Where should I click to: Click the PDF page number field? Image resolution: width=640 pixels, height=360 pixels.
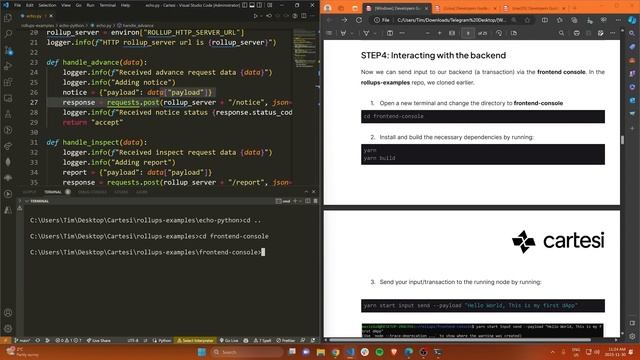(468, 33)
